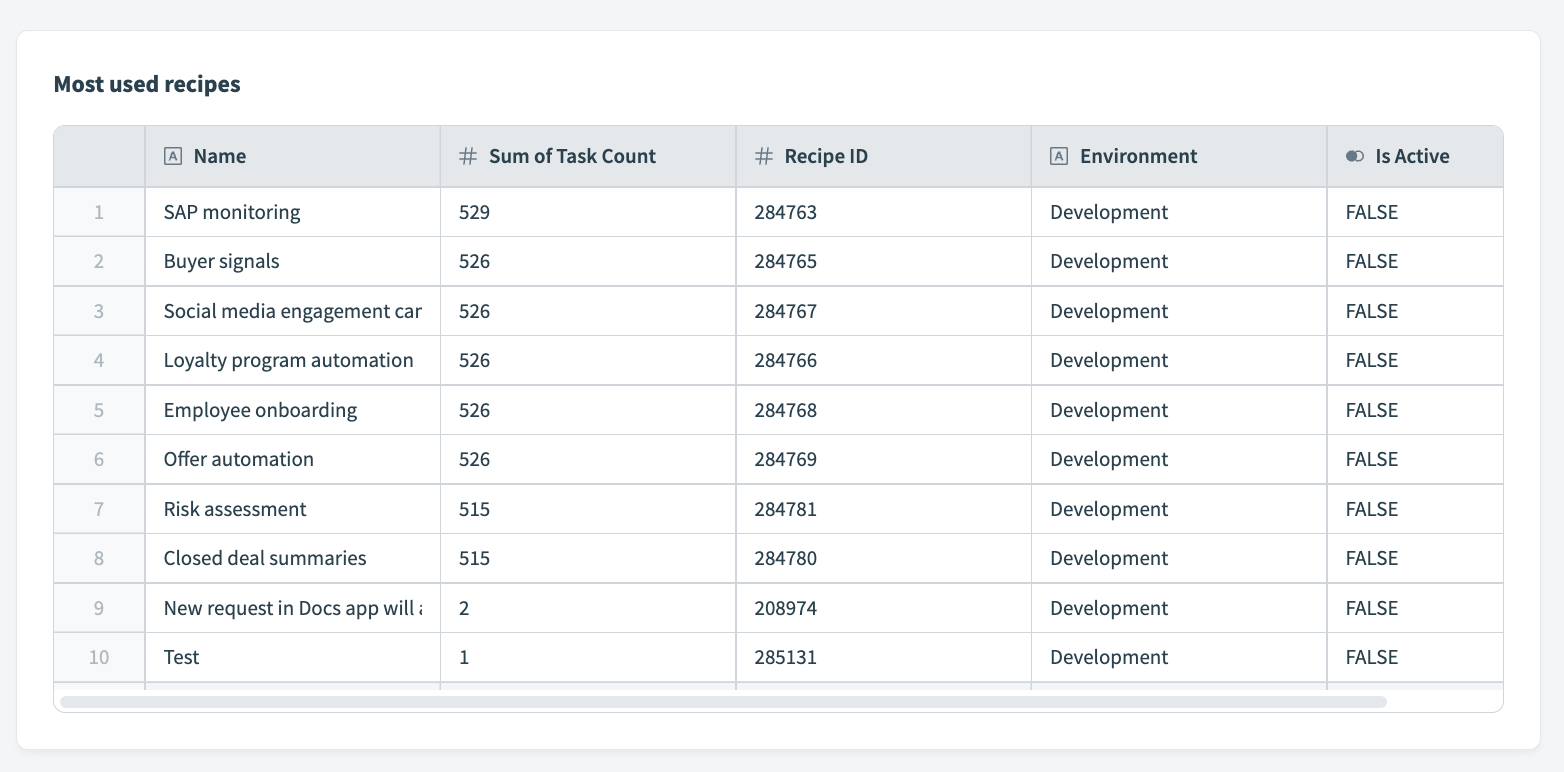Click the Closed deal summaries cell
Viewport: 1564px width, 772px height.
coord(265,558)
